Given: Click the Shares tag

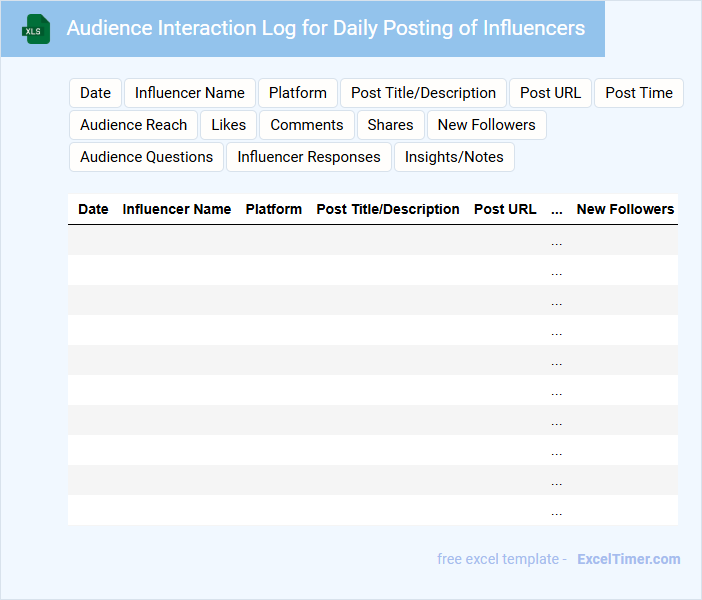Looking at the screenshot, I should pos(390,125).
